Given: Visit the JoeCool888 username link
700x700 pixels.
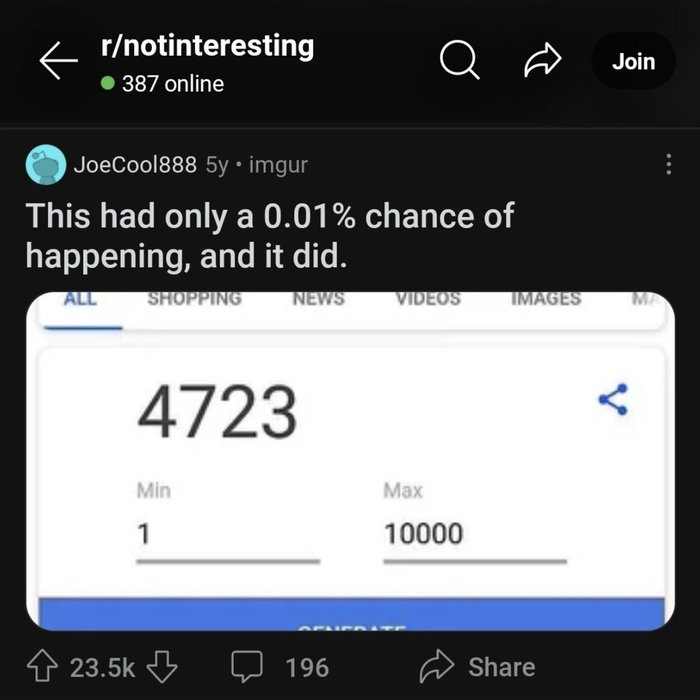Looking at the screenshot, I should point(135,164).
